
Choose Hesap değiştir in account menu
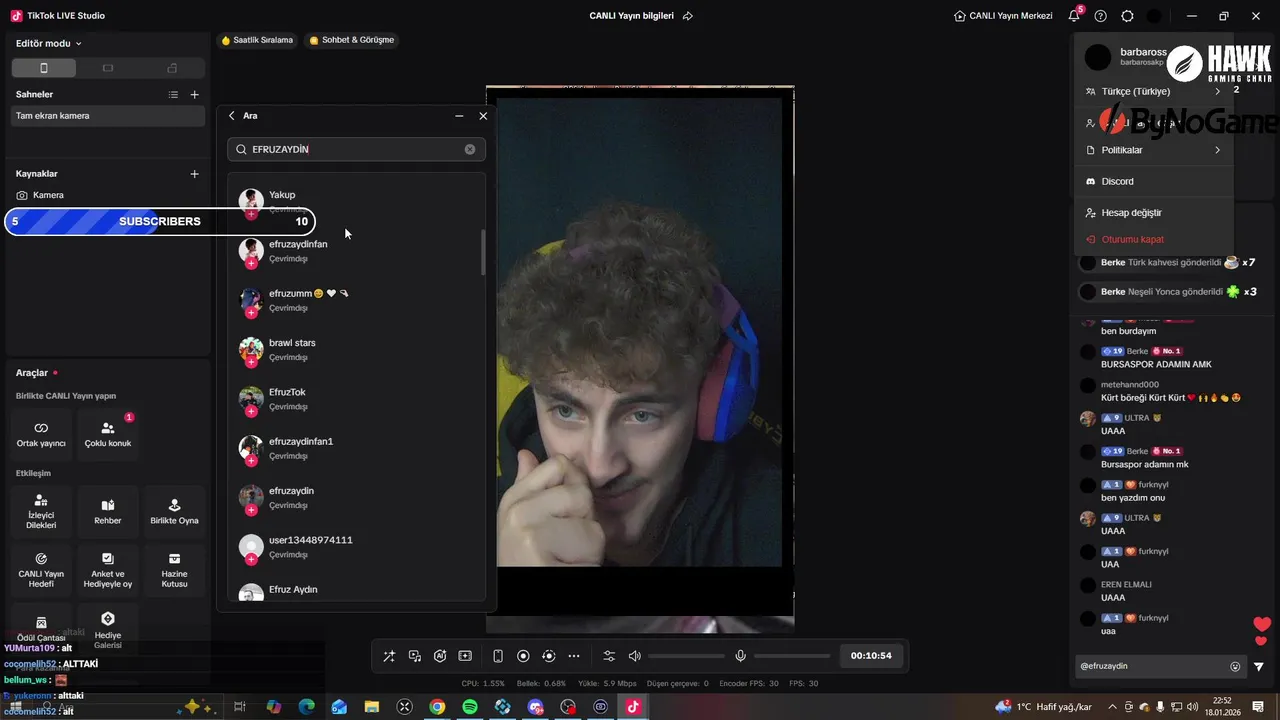click(x=1153, y=213)
